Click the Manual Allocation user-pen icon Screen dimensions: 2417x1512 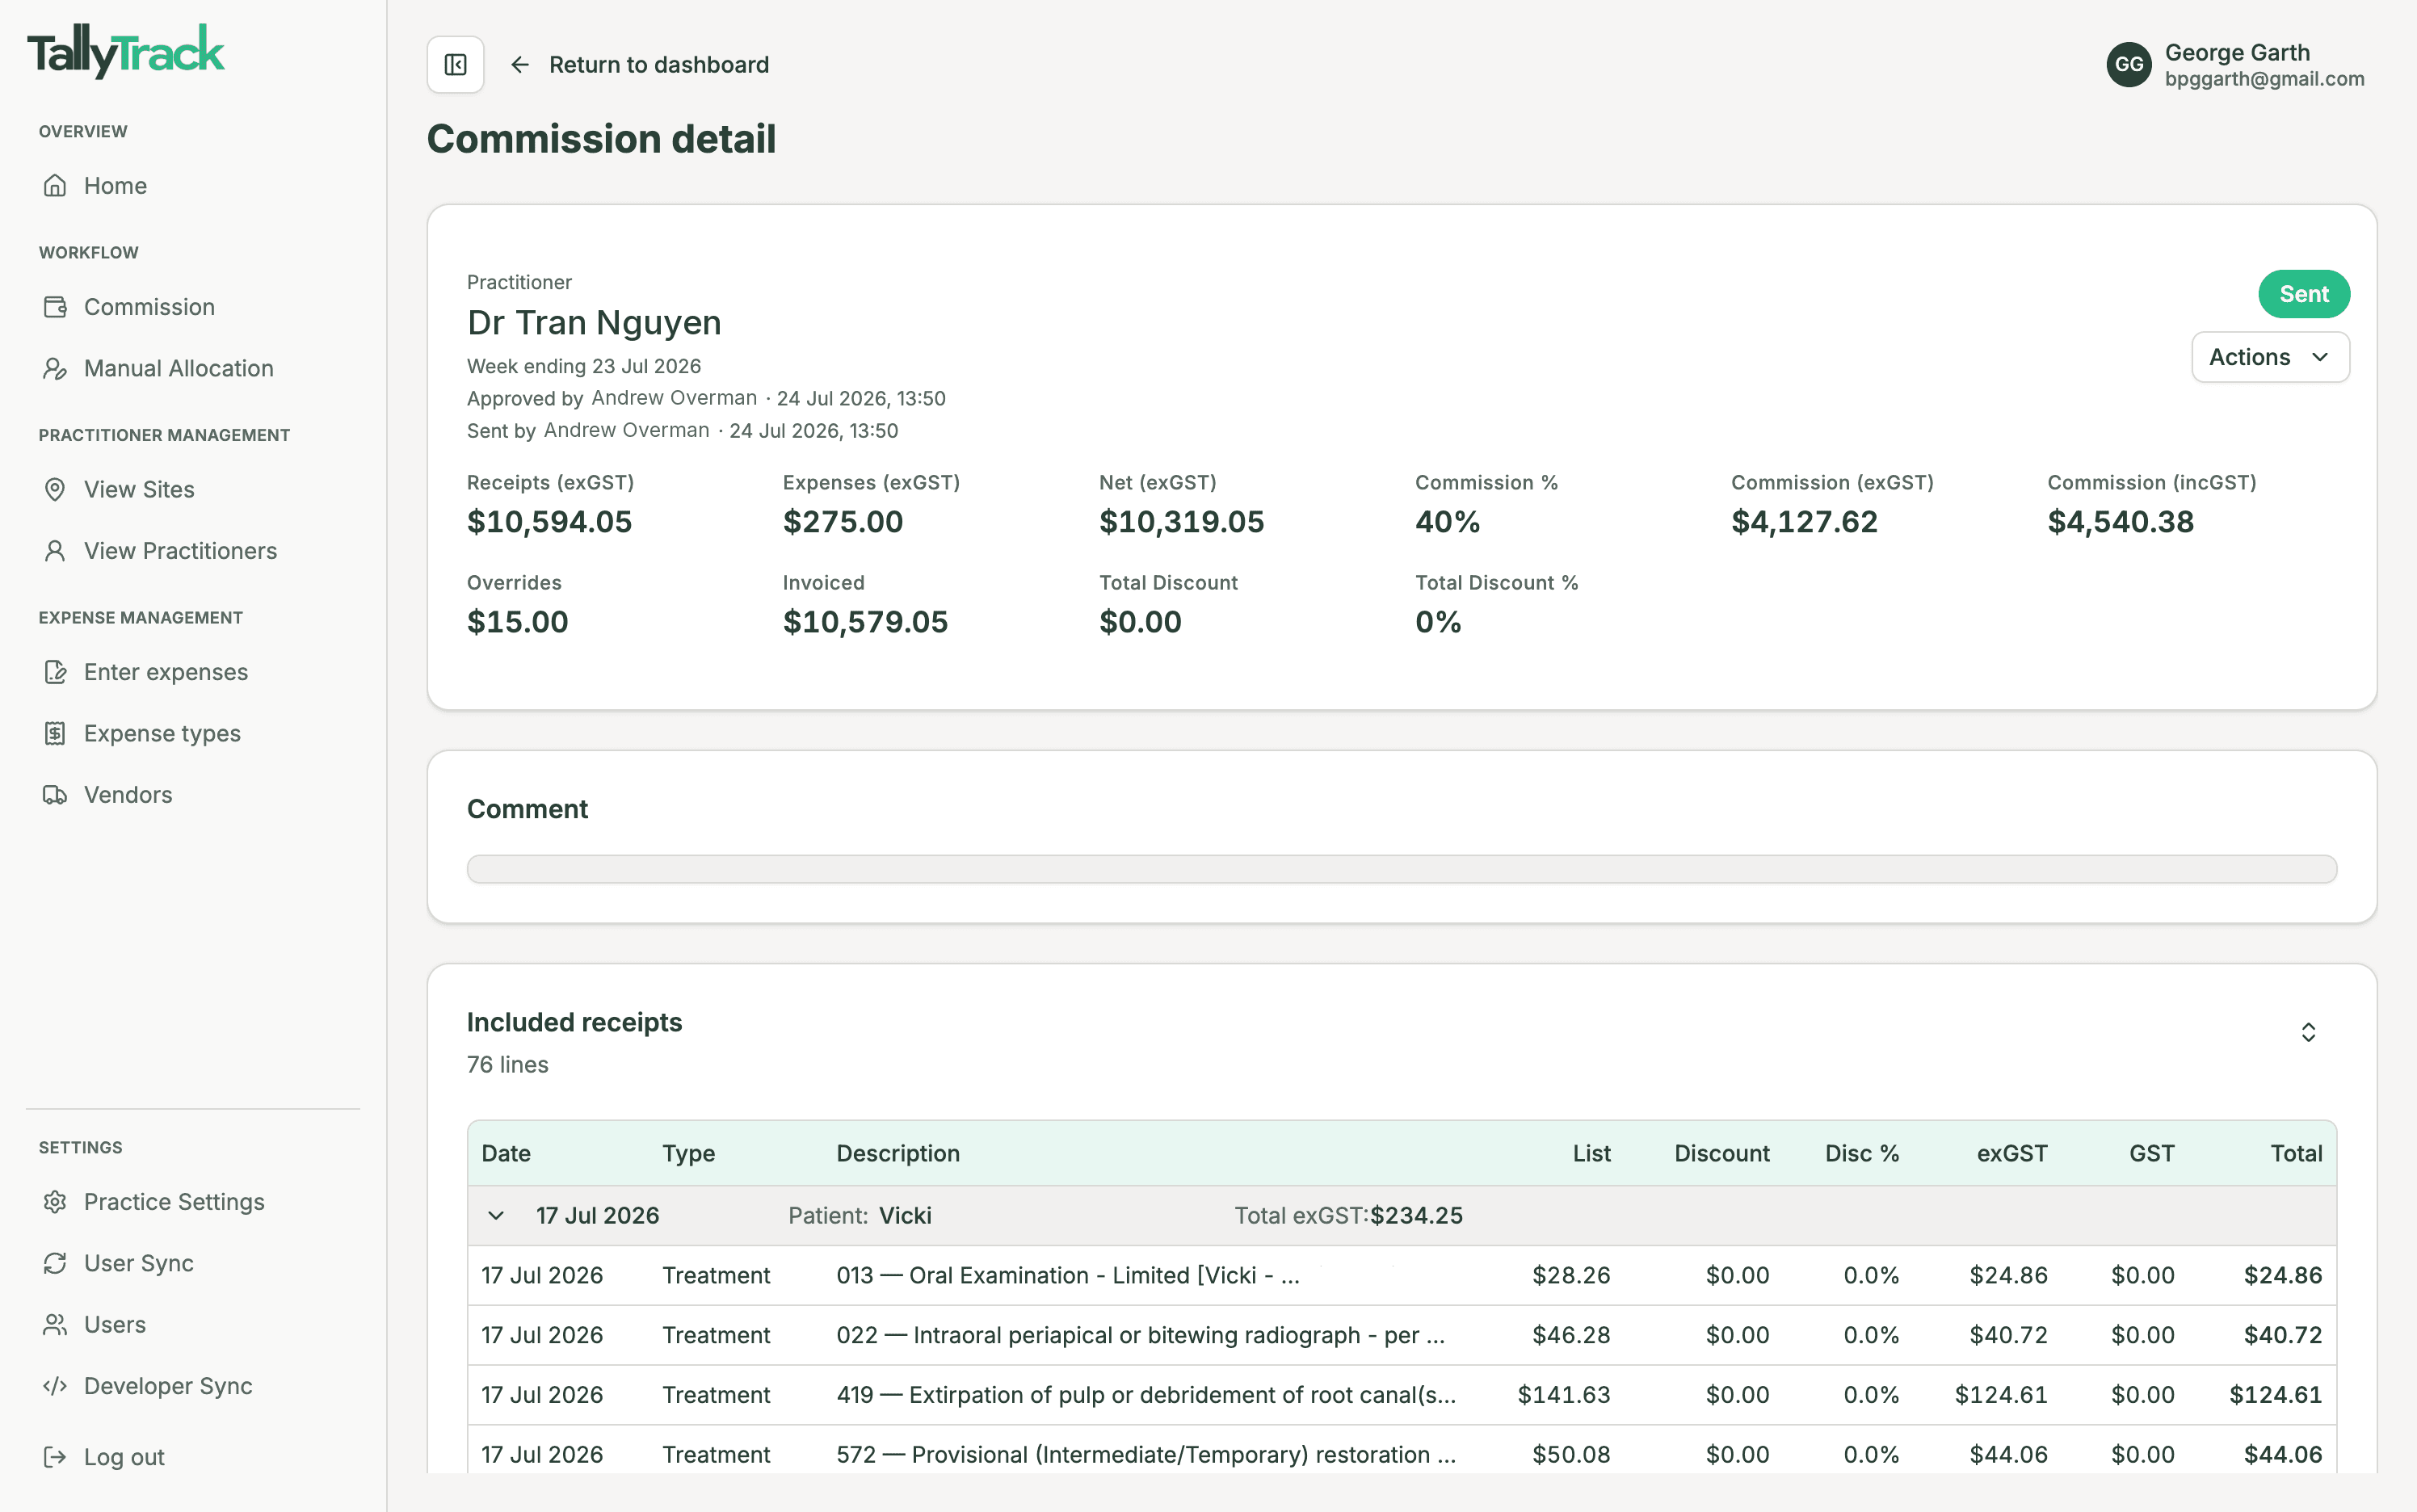point(55,368)
